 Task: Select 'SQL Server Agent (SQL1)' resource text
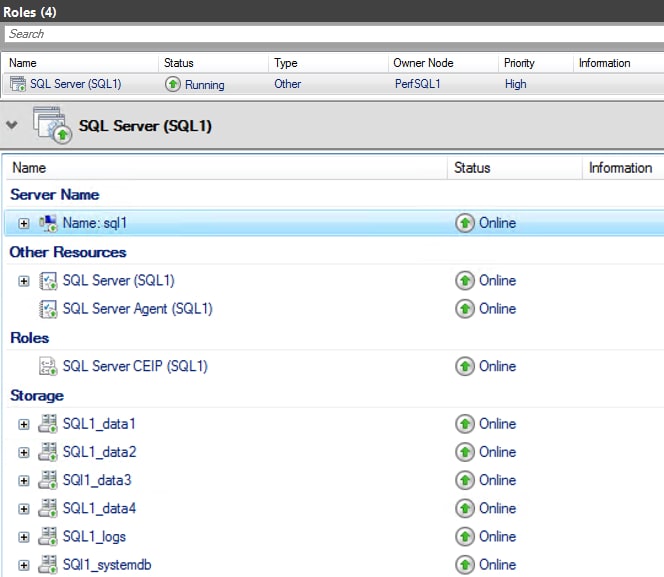click(x=138, y=309)
